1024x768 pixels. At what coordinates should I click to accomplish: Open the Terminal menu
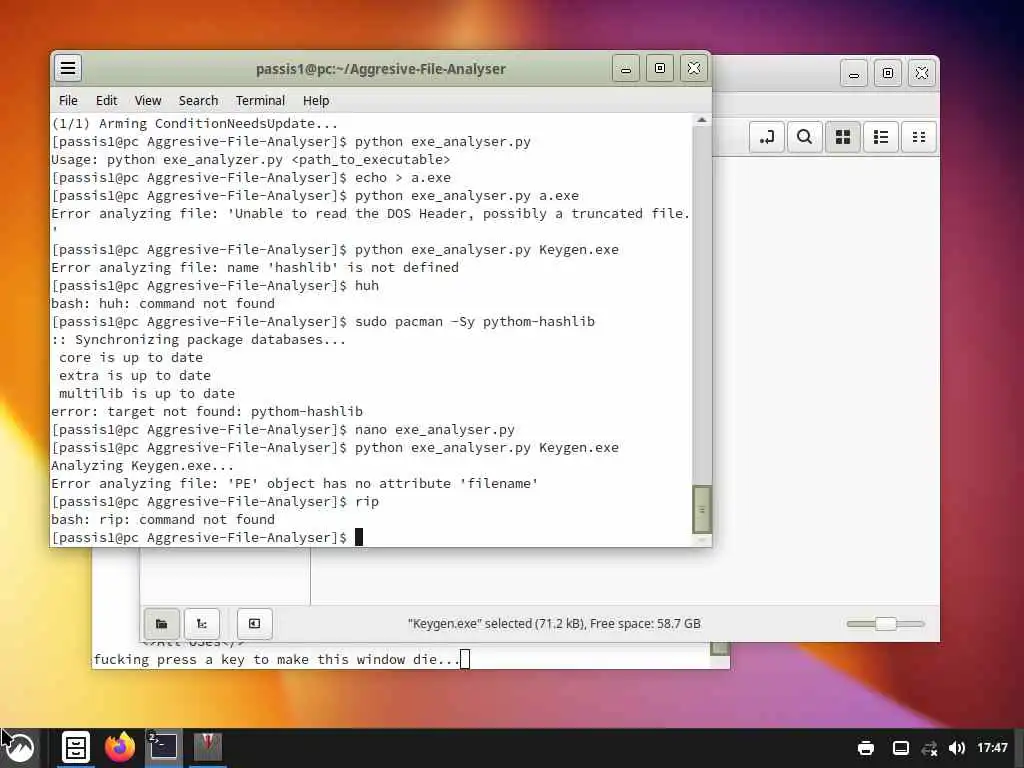click(x=261, y=101)
